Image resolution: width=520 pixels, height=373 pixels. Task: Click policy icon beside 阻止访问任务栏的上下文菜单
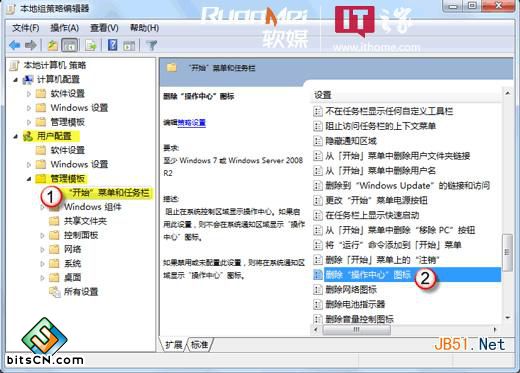coord(318,126)
